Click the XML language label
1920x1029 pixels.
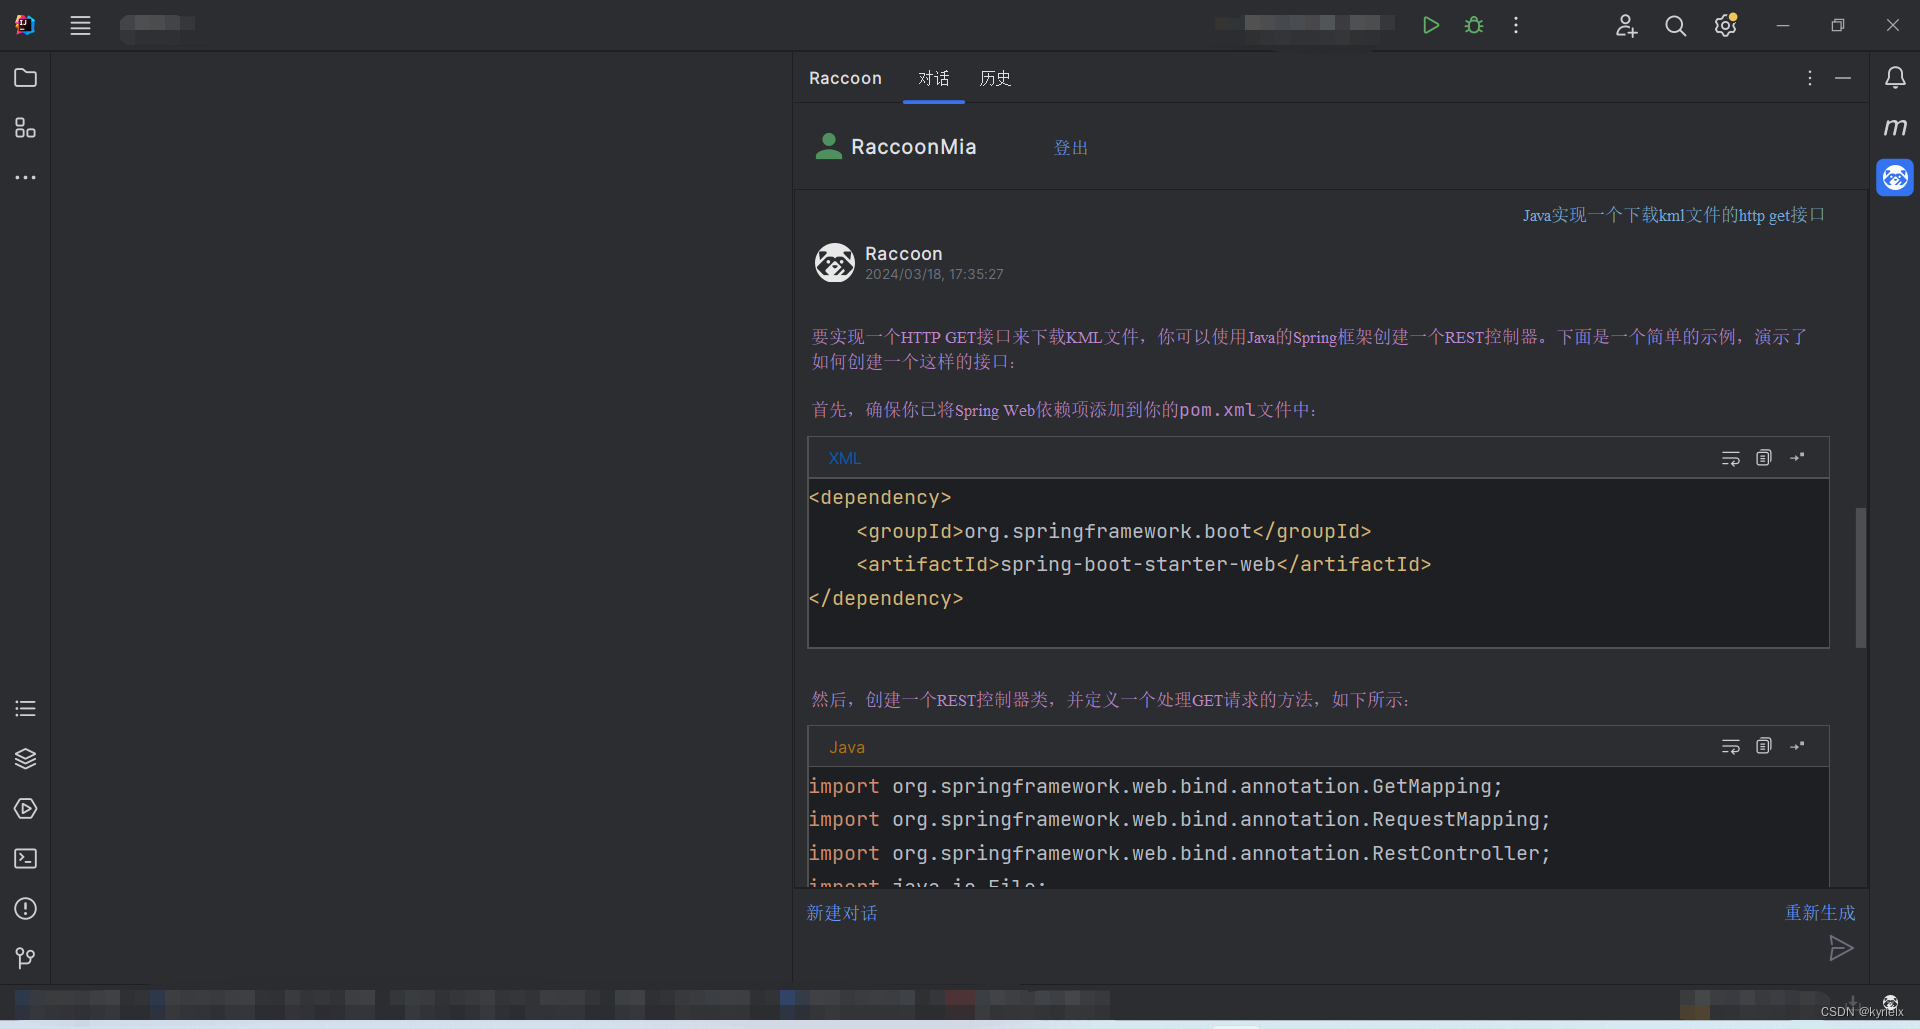tap(845, 458)
